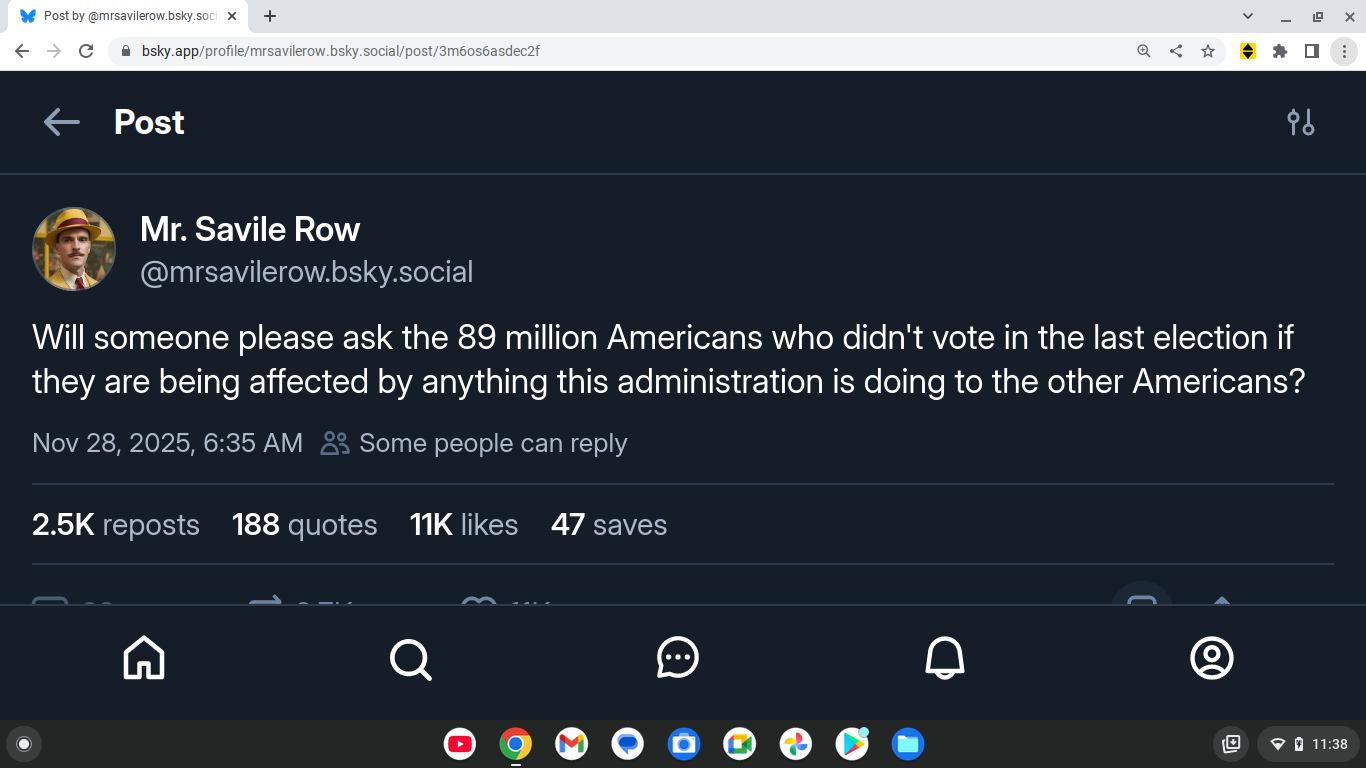Screen dimensions: 1366x768
Task: Open Mr. Savile Row's profile avatar
Action: (74, 249)
